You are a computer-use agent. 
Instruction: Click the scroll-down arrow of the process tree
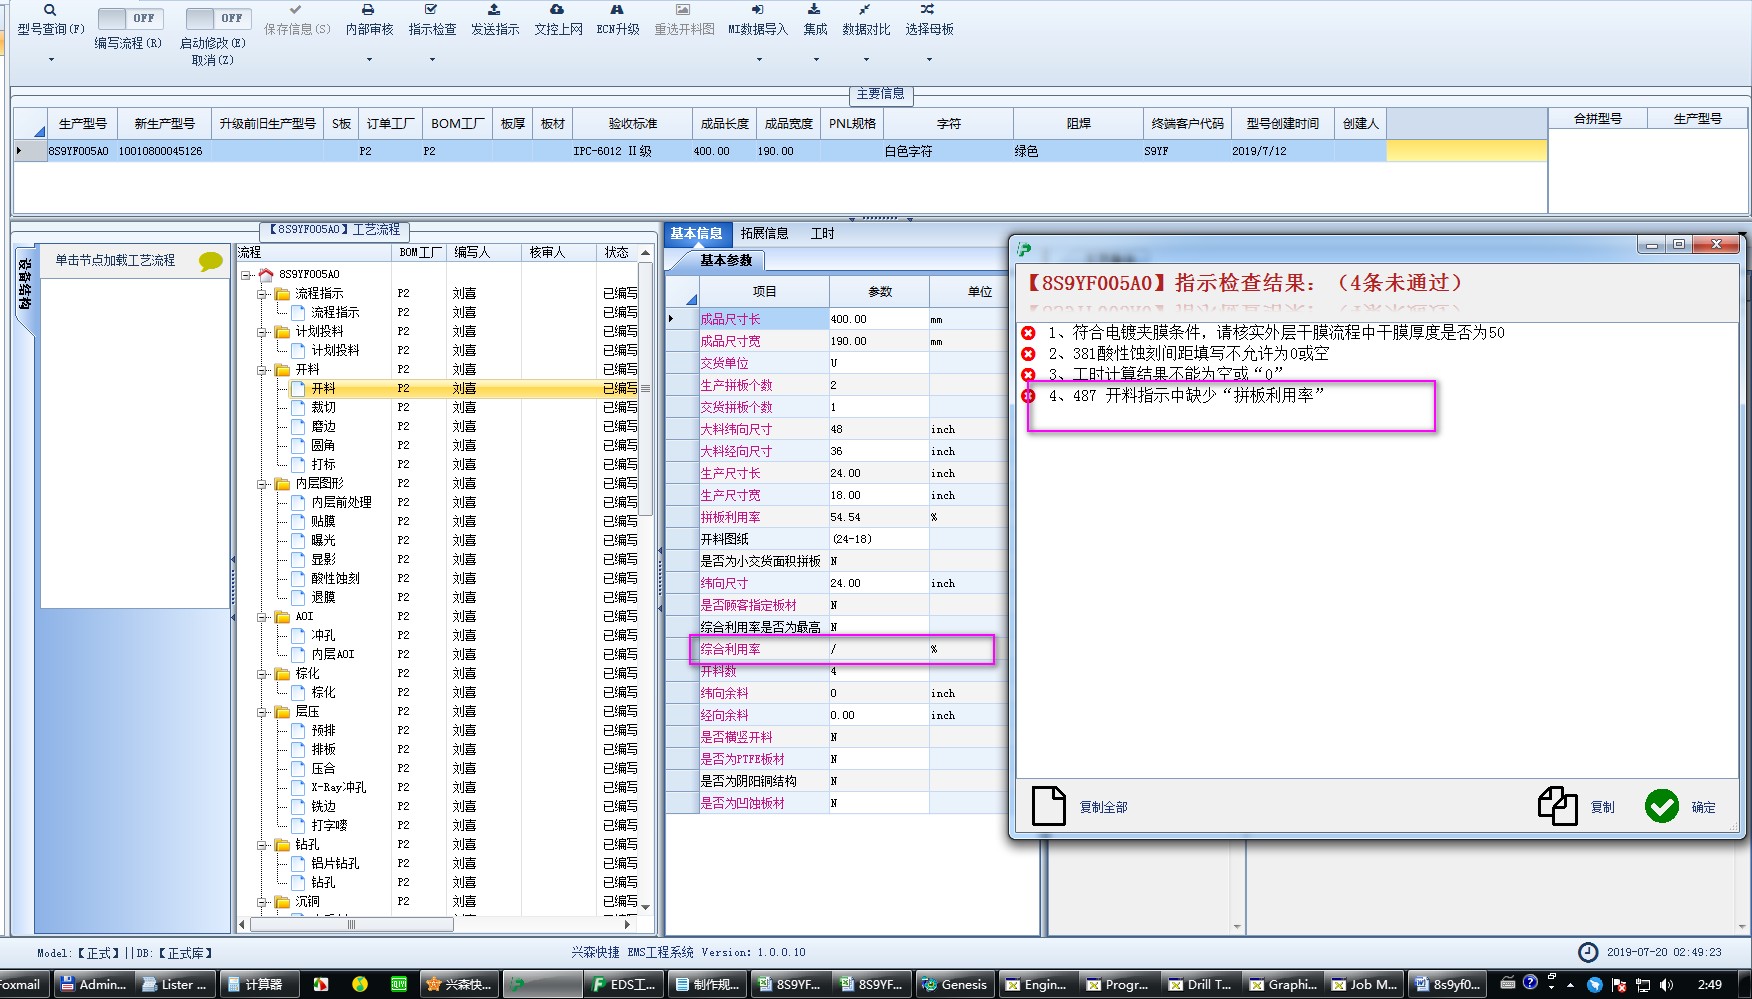[646, 906]
